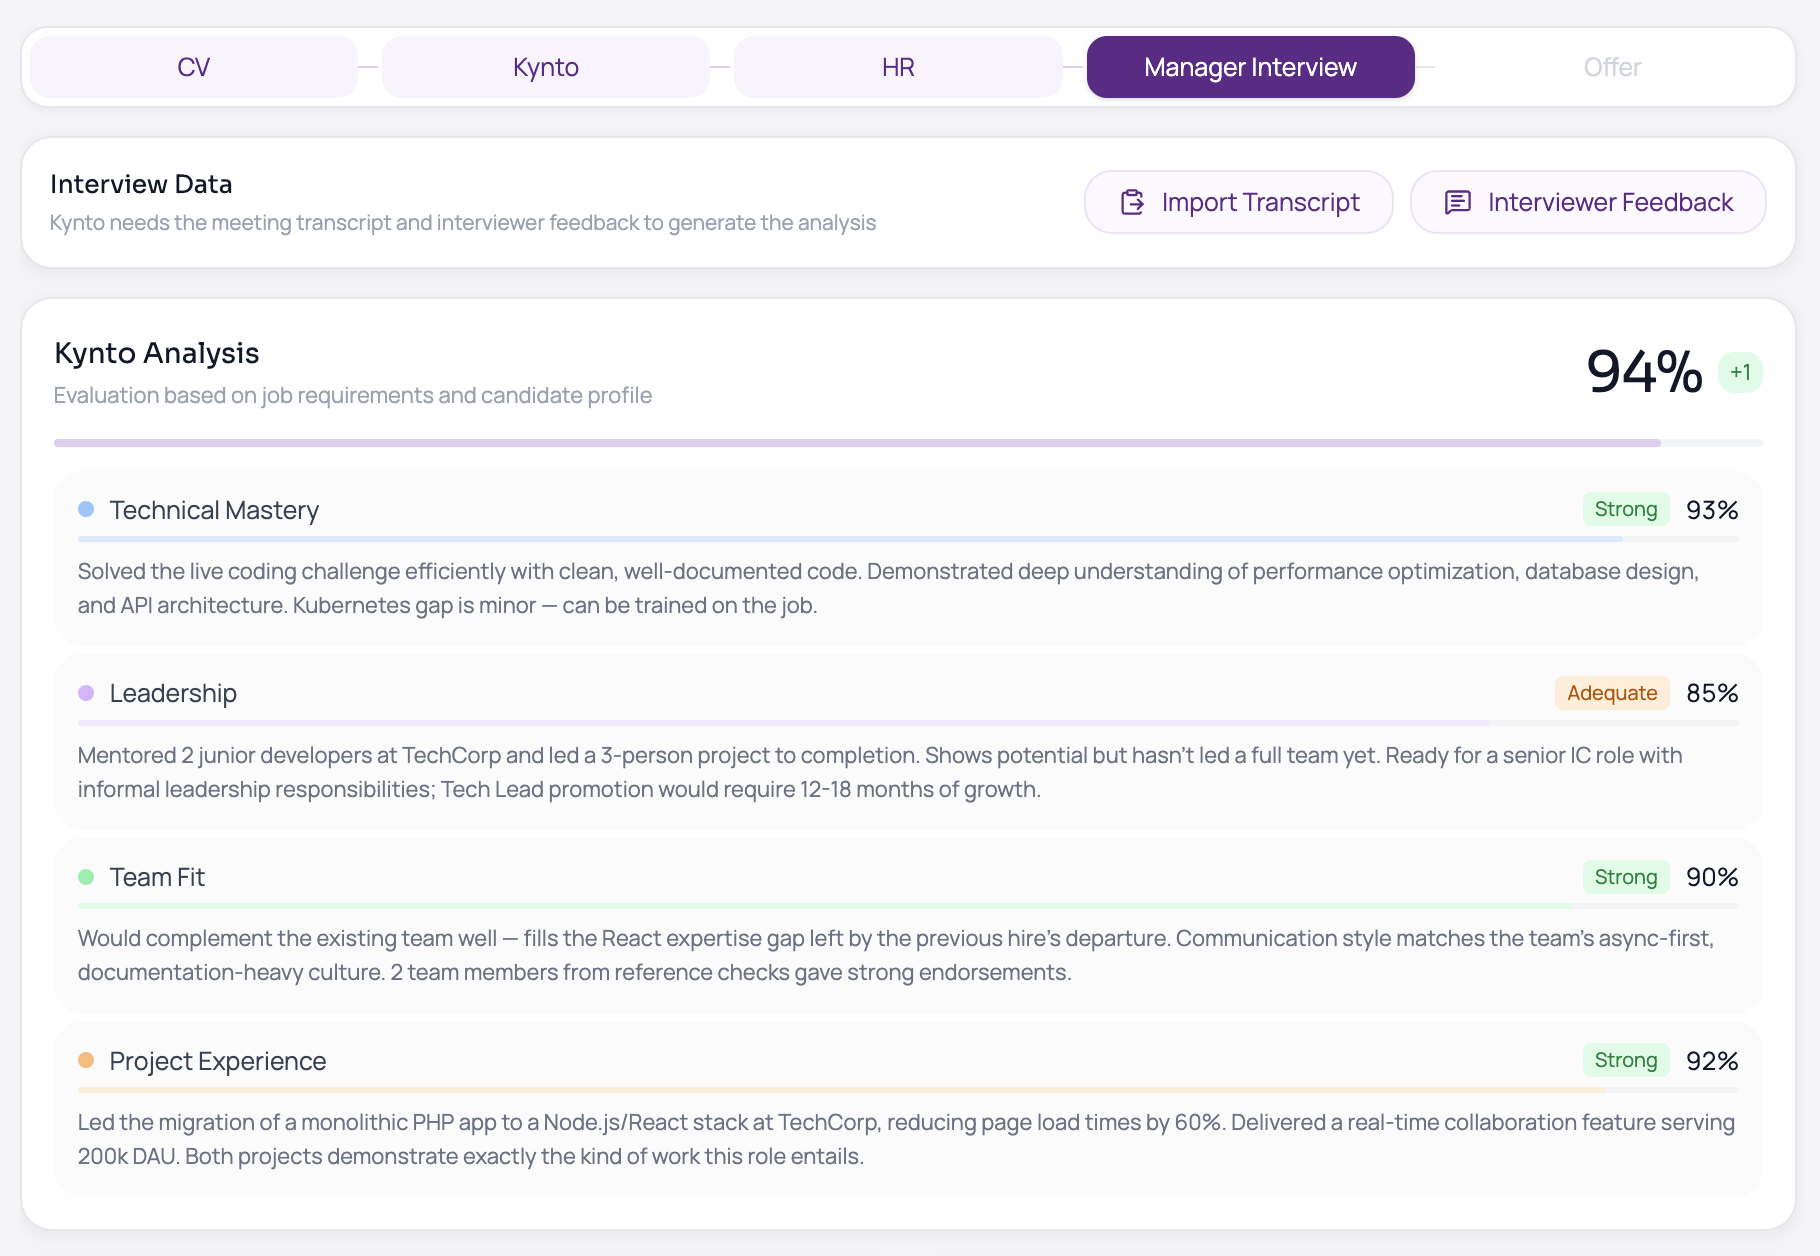Viewport: 1820px width, 1256px height.
Task: Select the purple dot beside Leadership
Action: coord(86,691)
